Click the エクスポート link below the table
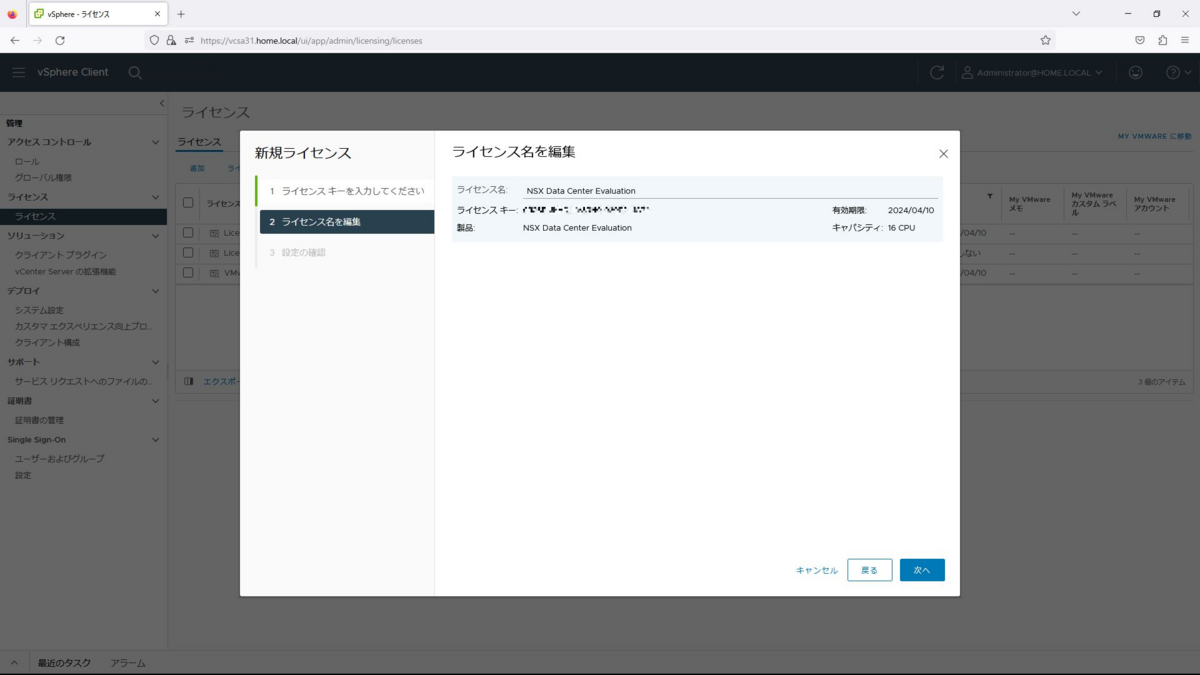This screenshot has height=675, width=1200. [221, 382]
